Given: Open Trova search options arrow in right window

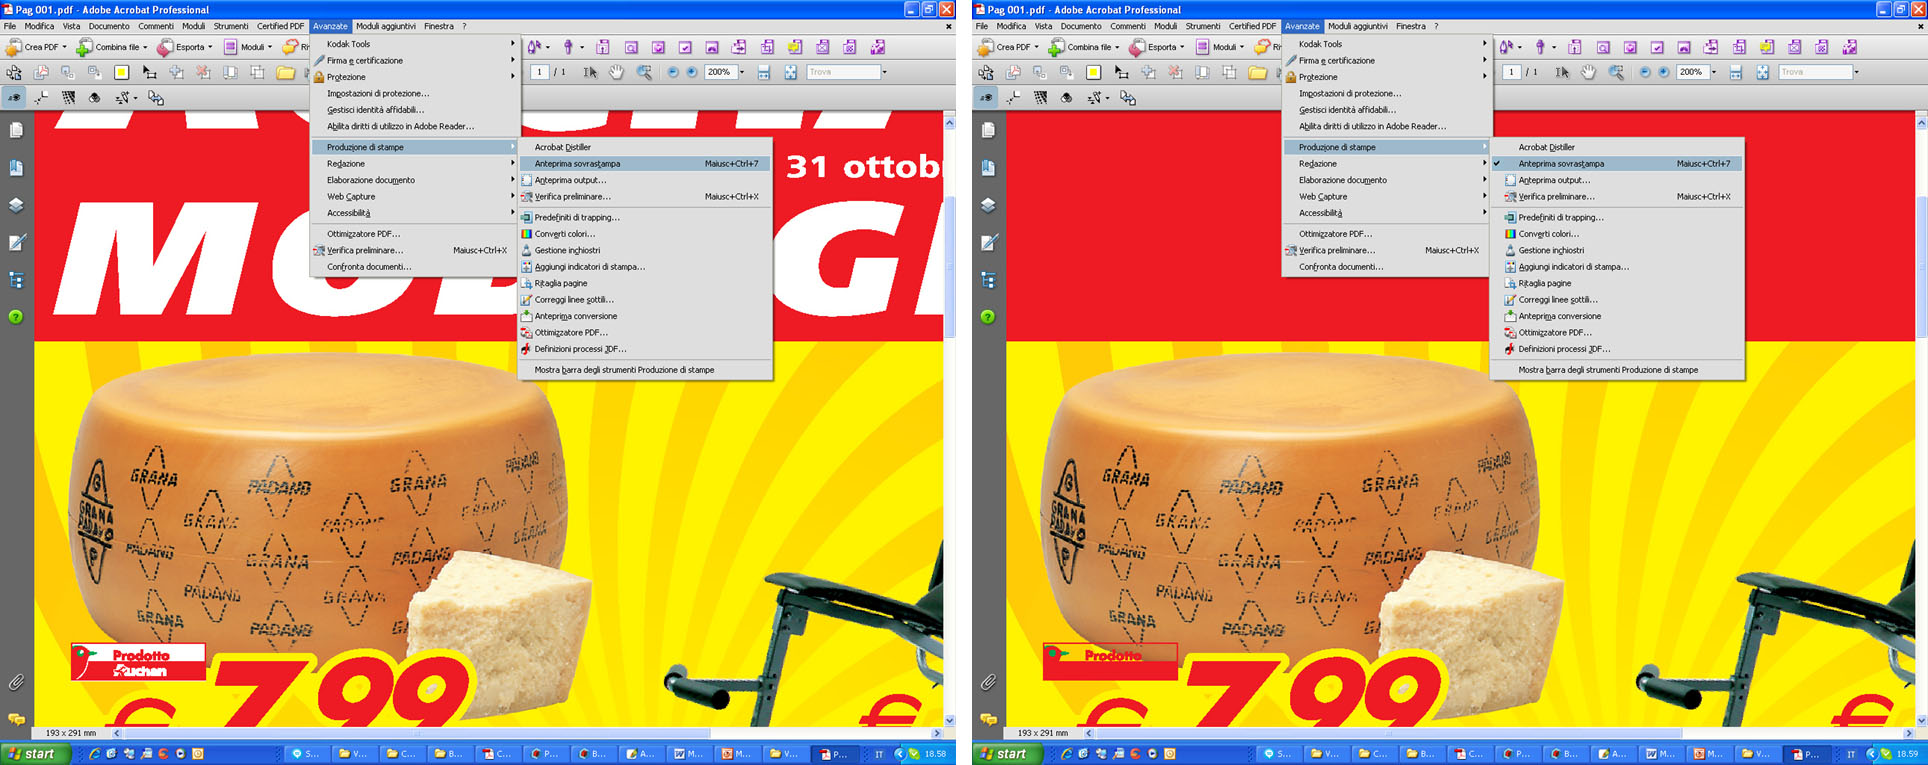Looking at the screenshot, I should point(1856,72).
